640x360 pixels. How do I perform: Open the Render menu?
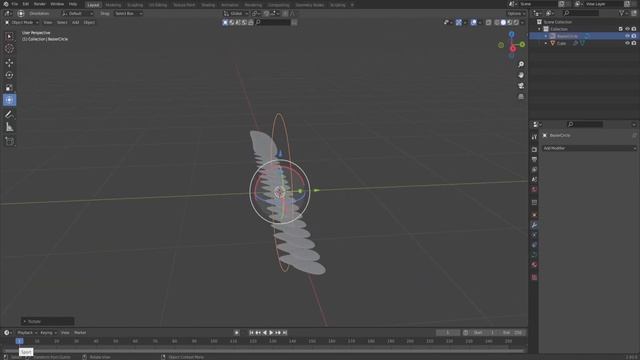[x=40, y=4]
